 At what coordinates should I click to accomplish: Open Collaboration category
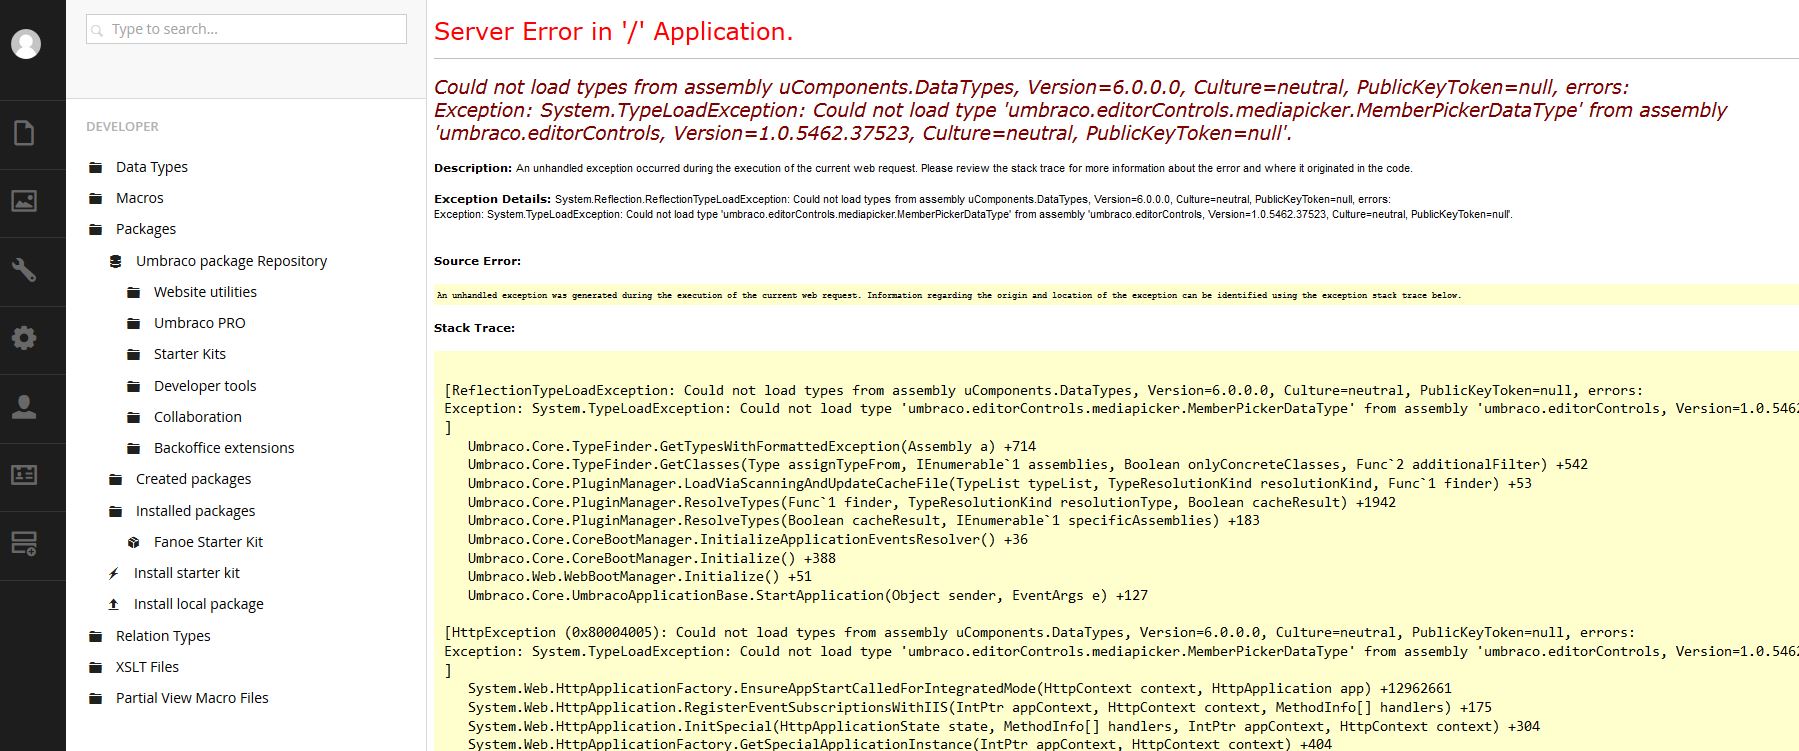tap(198, 417)
